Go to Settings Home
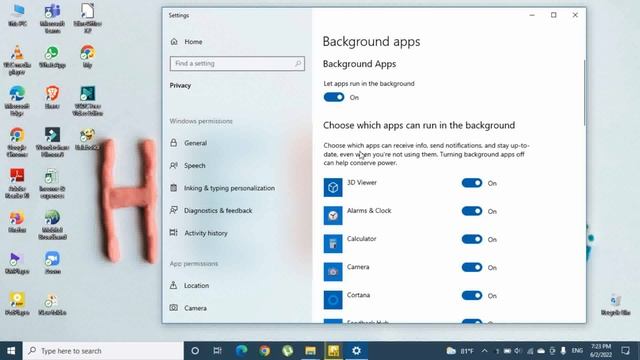The image size is (640, 360). click(193, 42)
